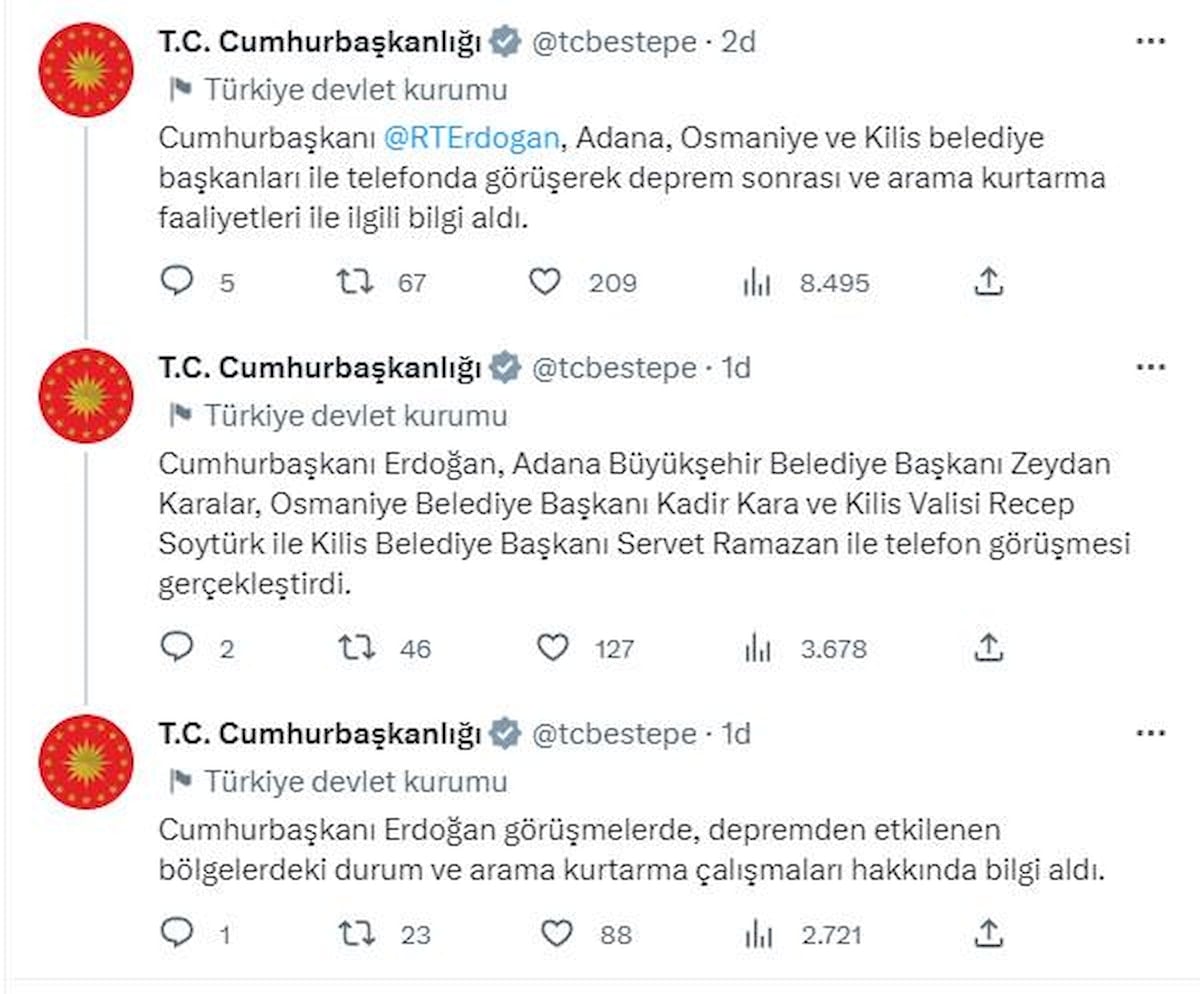The width and height of the screenshot is (1200, 994).
Task: Reply to the first tweet with 5 replies
Action: (x=177, y=283)
